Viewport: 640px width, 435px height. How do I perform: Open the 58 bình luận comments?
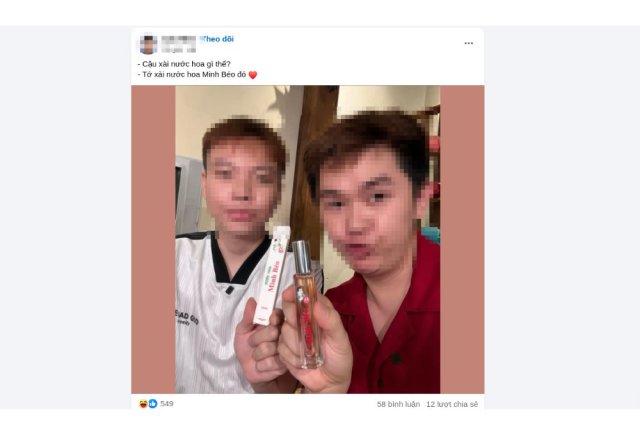click(x=398, y=404)
